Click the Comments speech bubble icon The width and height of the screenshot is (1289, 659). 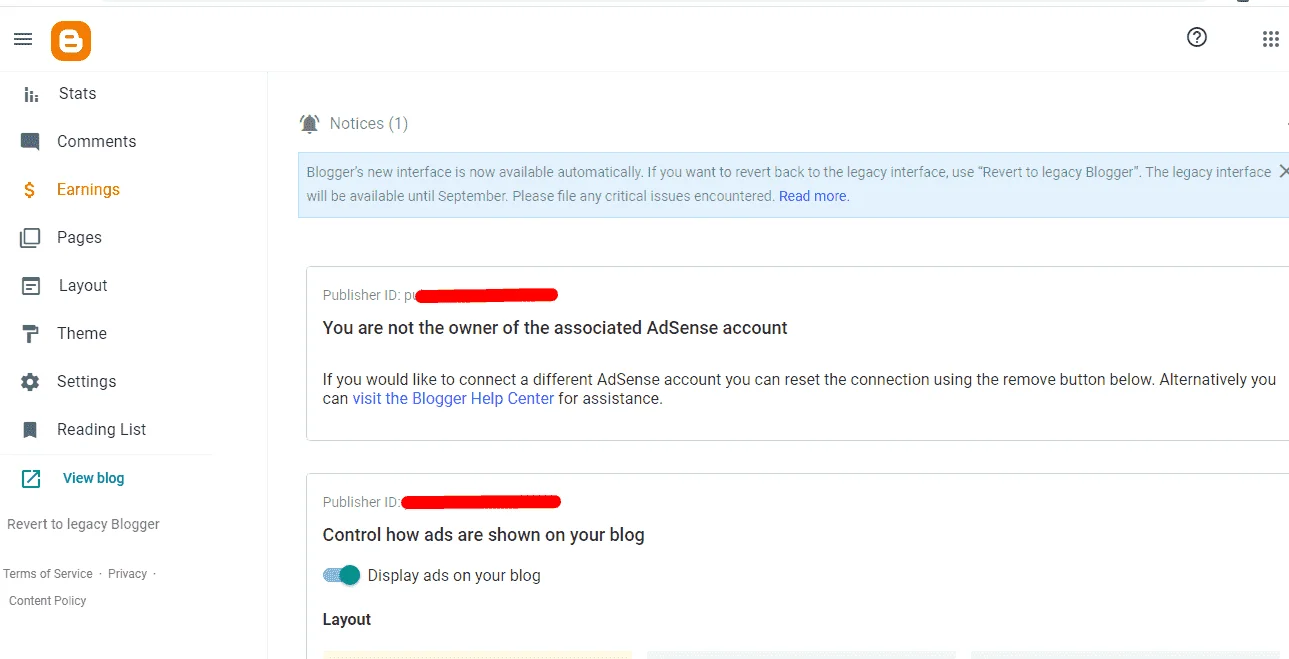click(x=30, y=142)
